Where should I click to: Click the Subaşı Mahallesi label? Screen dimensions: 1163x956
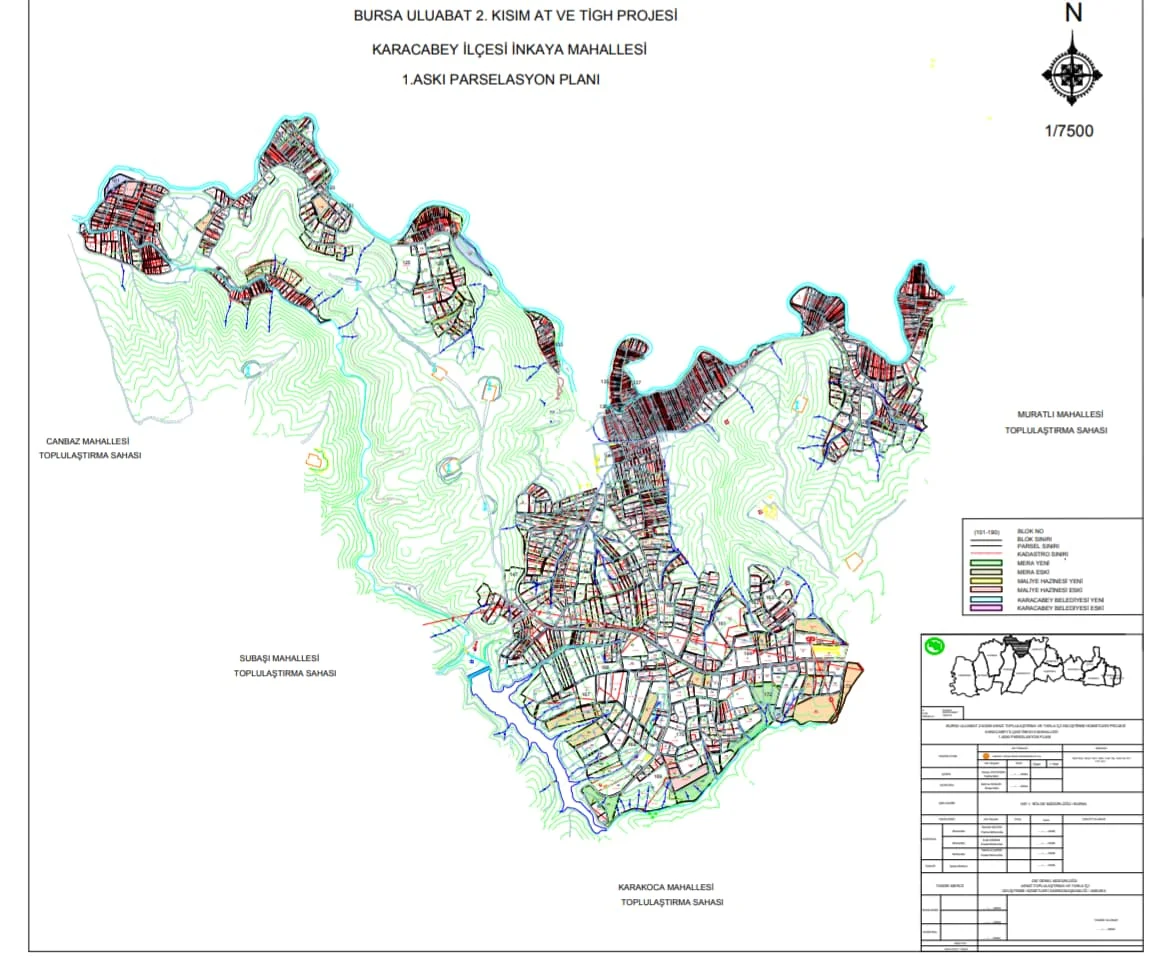[x=276, y=659]
